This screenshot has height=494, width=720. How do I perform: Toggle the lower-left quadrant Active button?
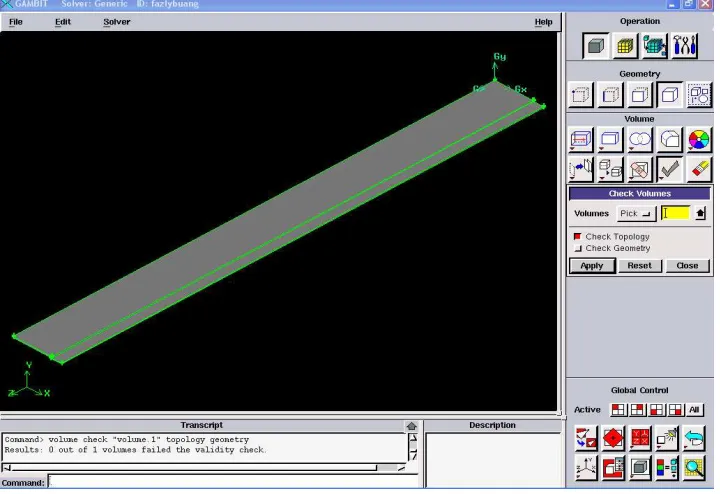pos(657,410)
